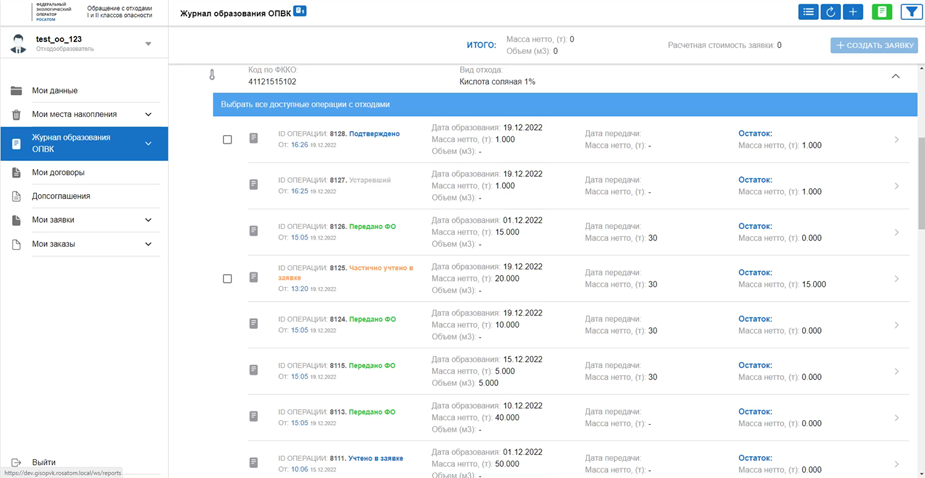Select the Частично учтено в заявке status
The image size is (925, 478).
click(x=346, y=272)
